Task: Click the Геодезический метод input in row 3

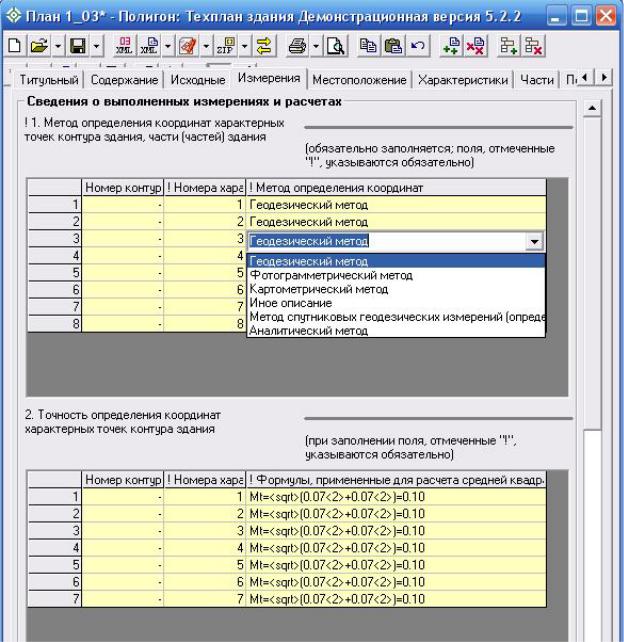Action: click(386, 241)
